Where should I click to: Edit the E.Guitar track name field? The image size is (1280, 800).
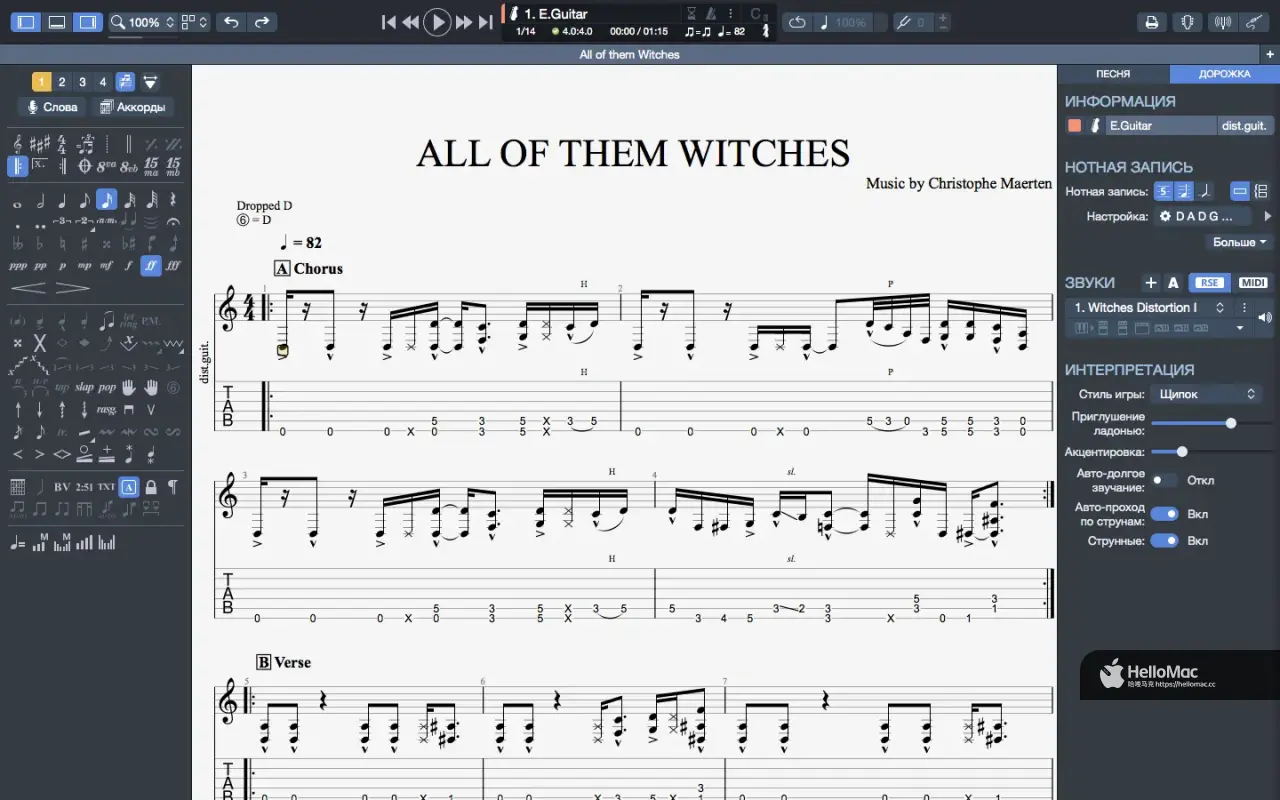tap(1160, 126)
